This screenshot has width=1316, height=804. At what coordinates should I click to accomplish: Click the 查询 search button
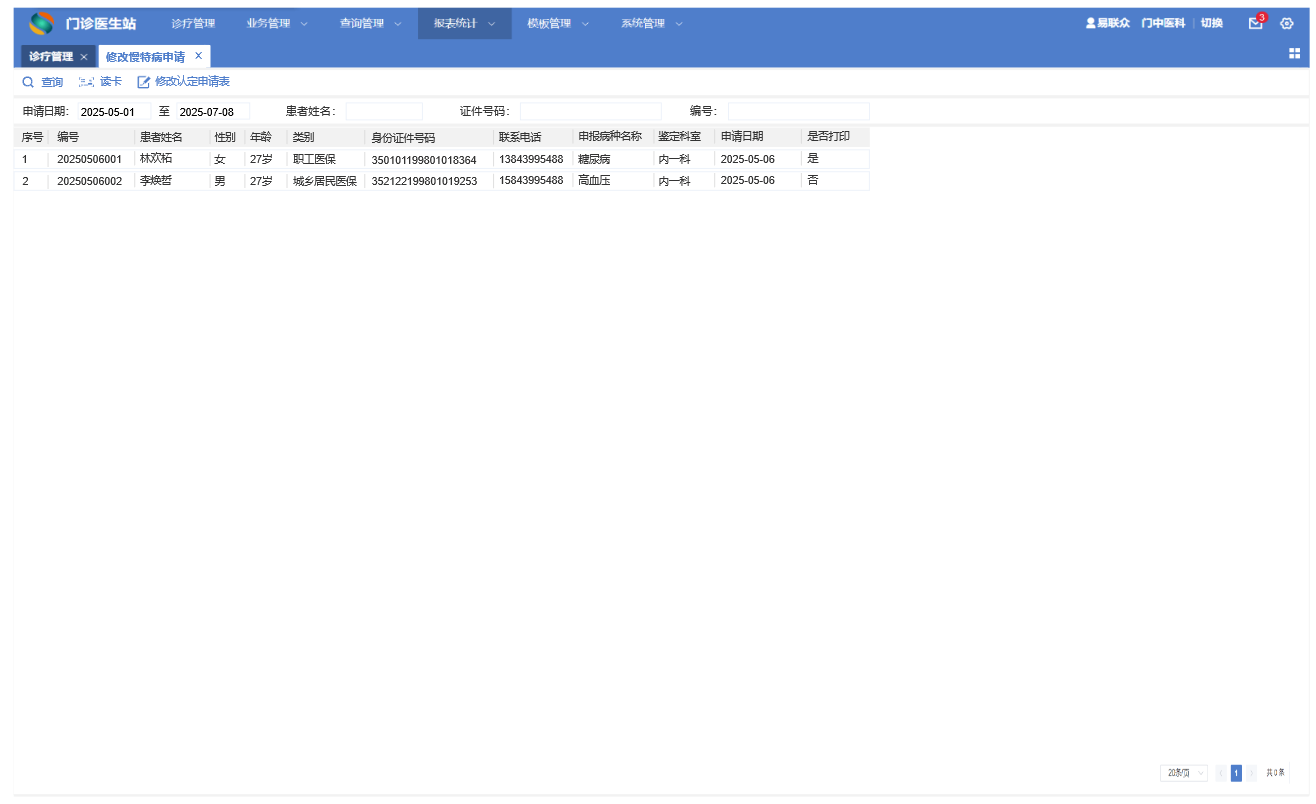[x=42, y=82]
